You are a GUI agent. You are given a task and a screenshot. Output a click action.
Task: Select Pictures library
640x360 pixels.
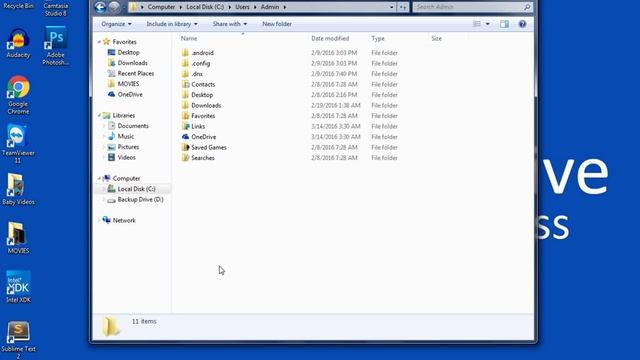tap(128, 147)
